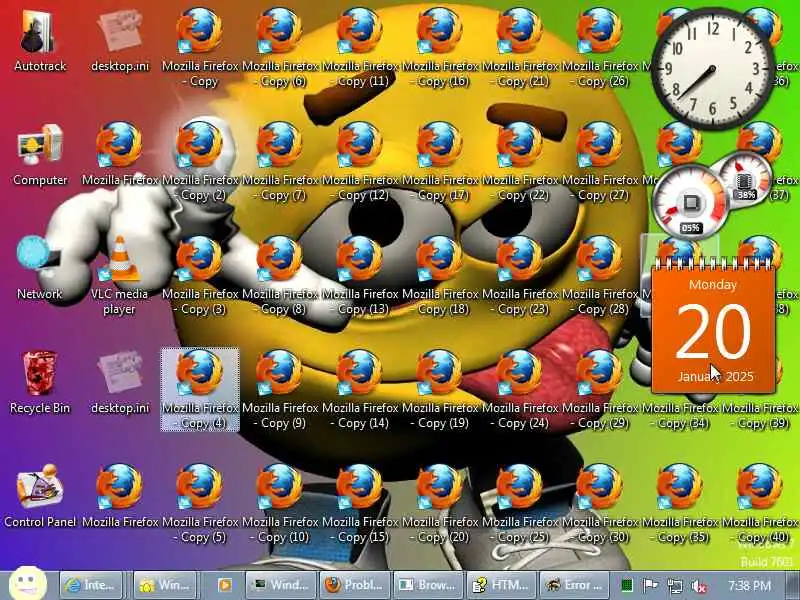
Task: Switch to the Internet Explorer taskbar button
Action: coord(91,585)
